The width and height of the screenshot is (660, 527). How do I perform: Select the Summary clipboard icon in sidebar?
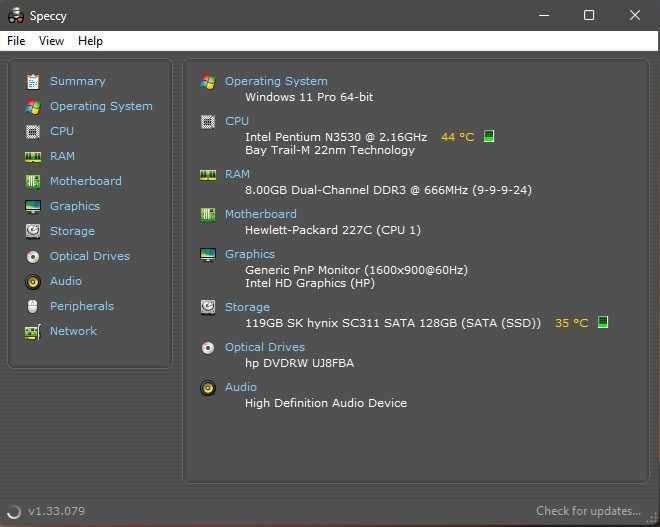tap(33, 82)
